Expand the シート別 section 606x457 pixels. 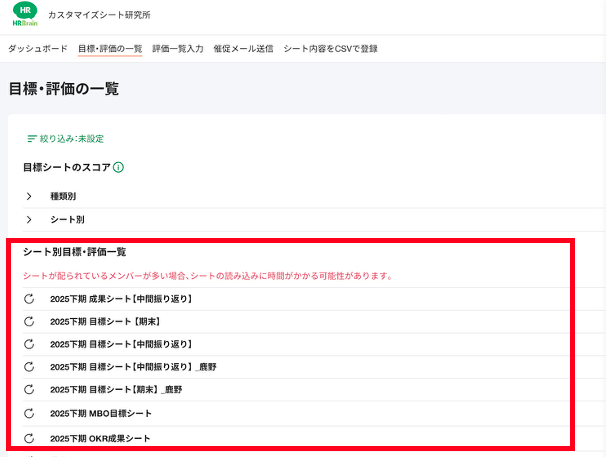point(29,219)
